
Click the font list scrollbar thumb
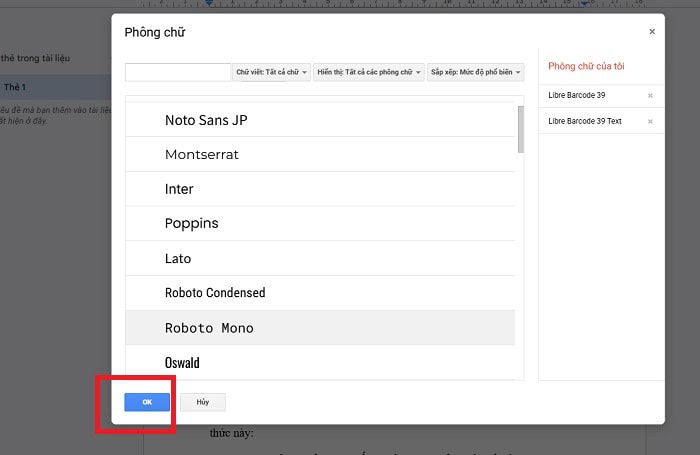(520, 128)
